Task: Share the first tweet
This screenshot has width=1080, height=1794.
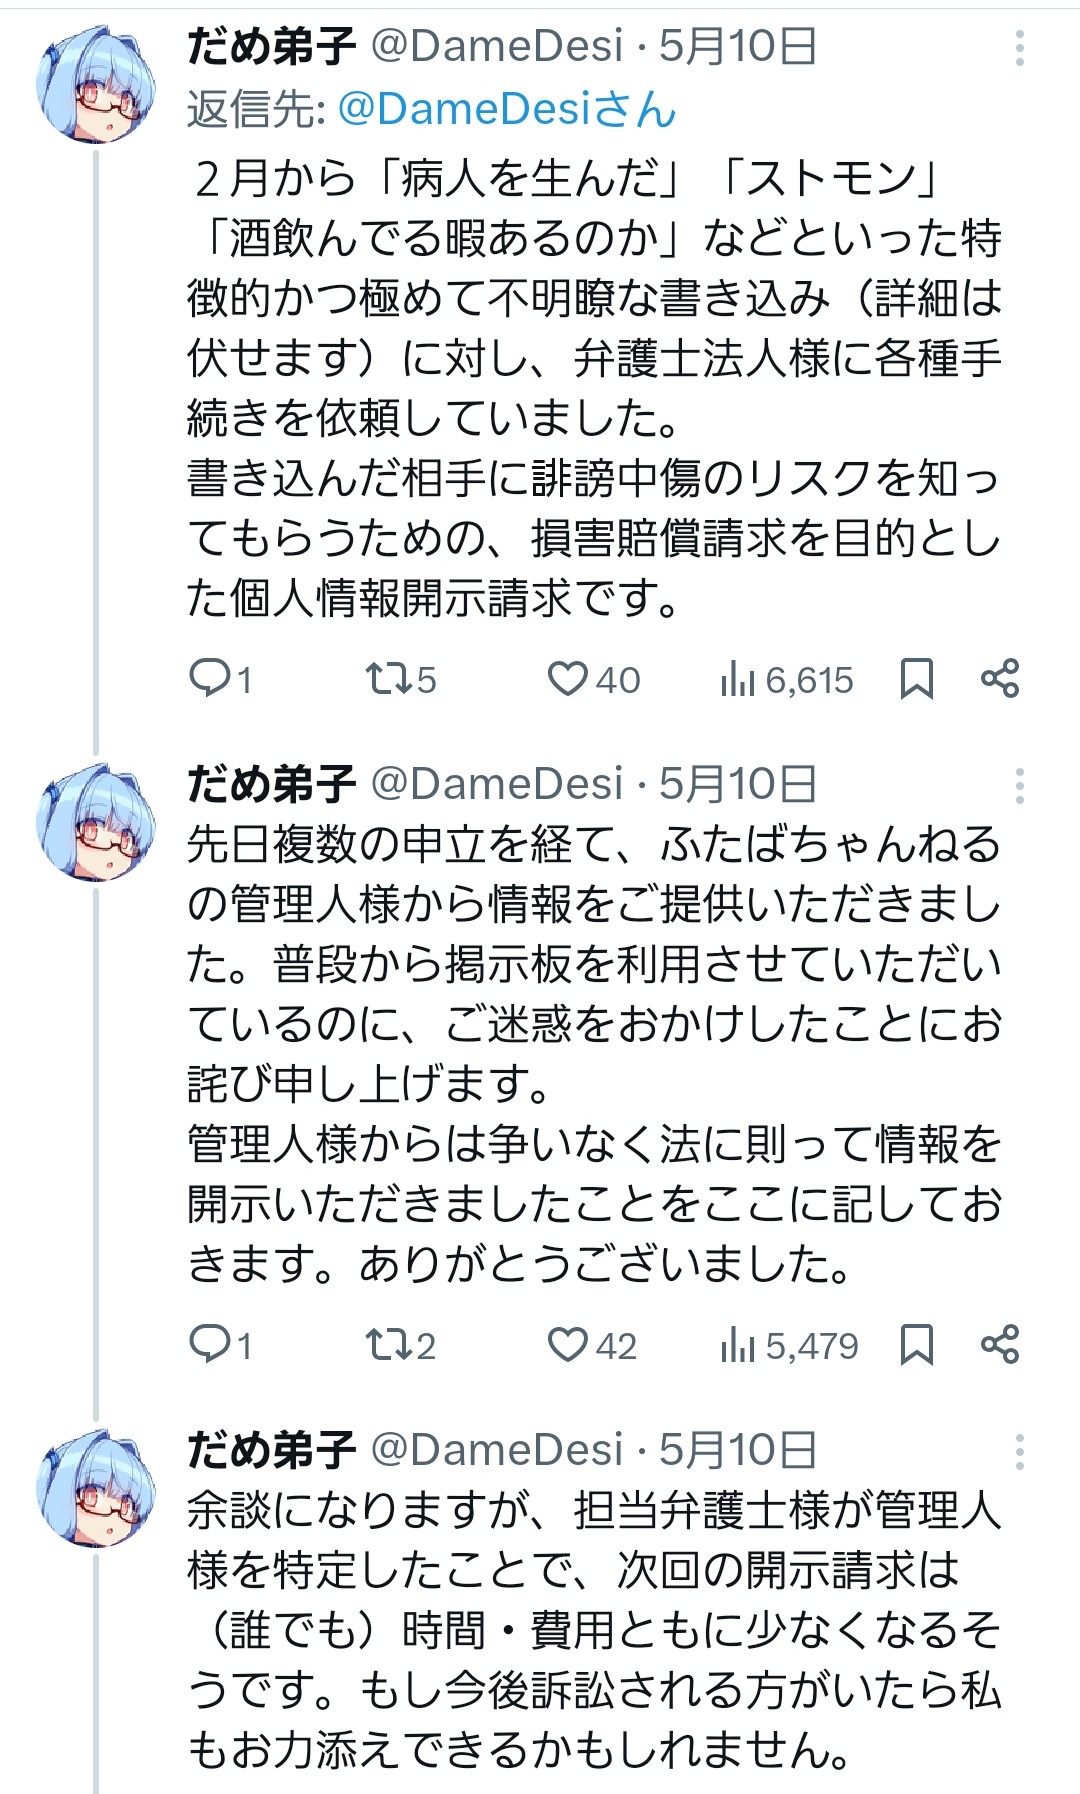Action: point(999,678)
